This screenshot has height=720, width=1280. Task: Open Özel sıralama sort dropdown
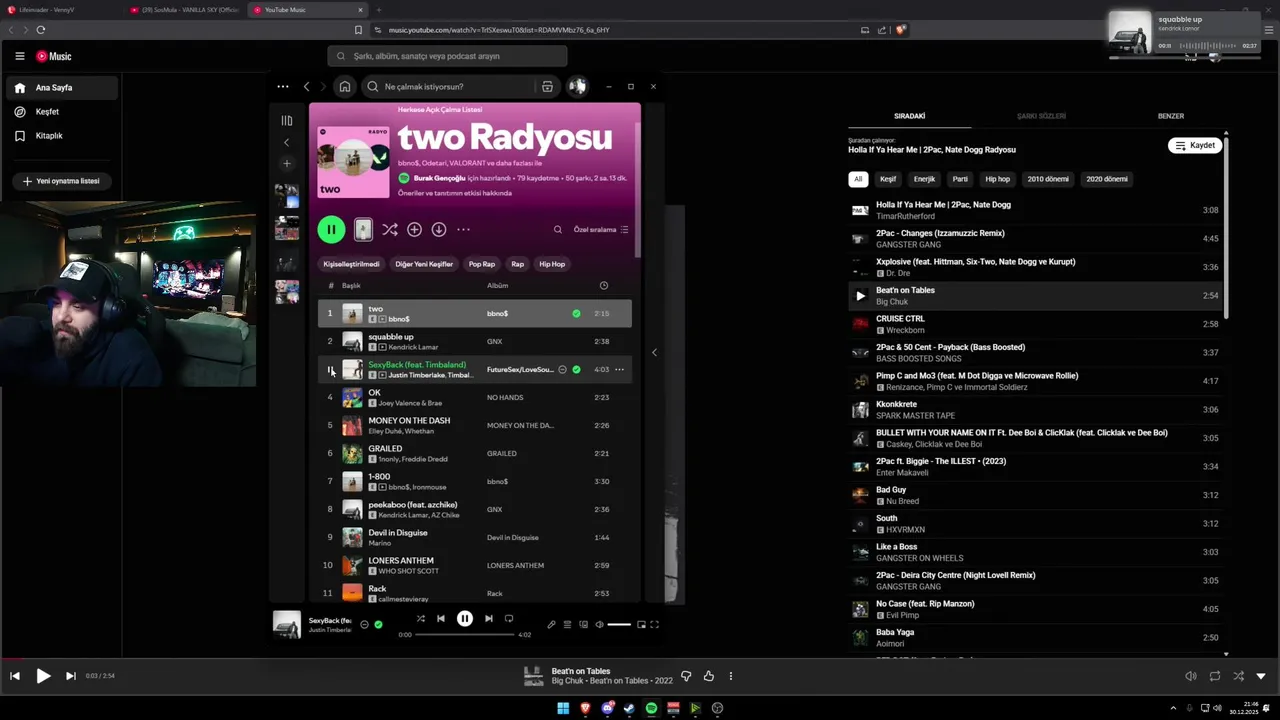[x=601, y=229]
